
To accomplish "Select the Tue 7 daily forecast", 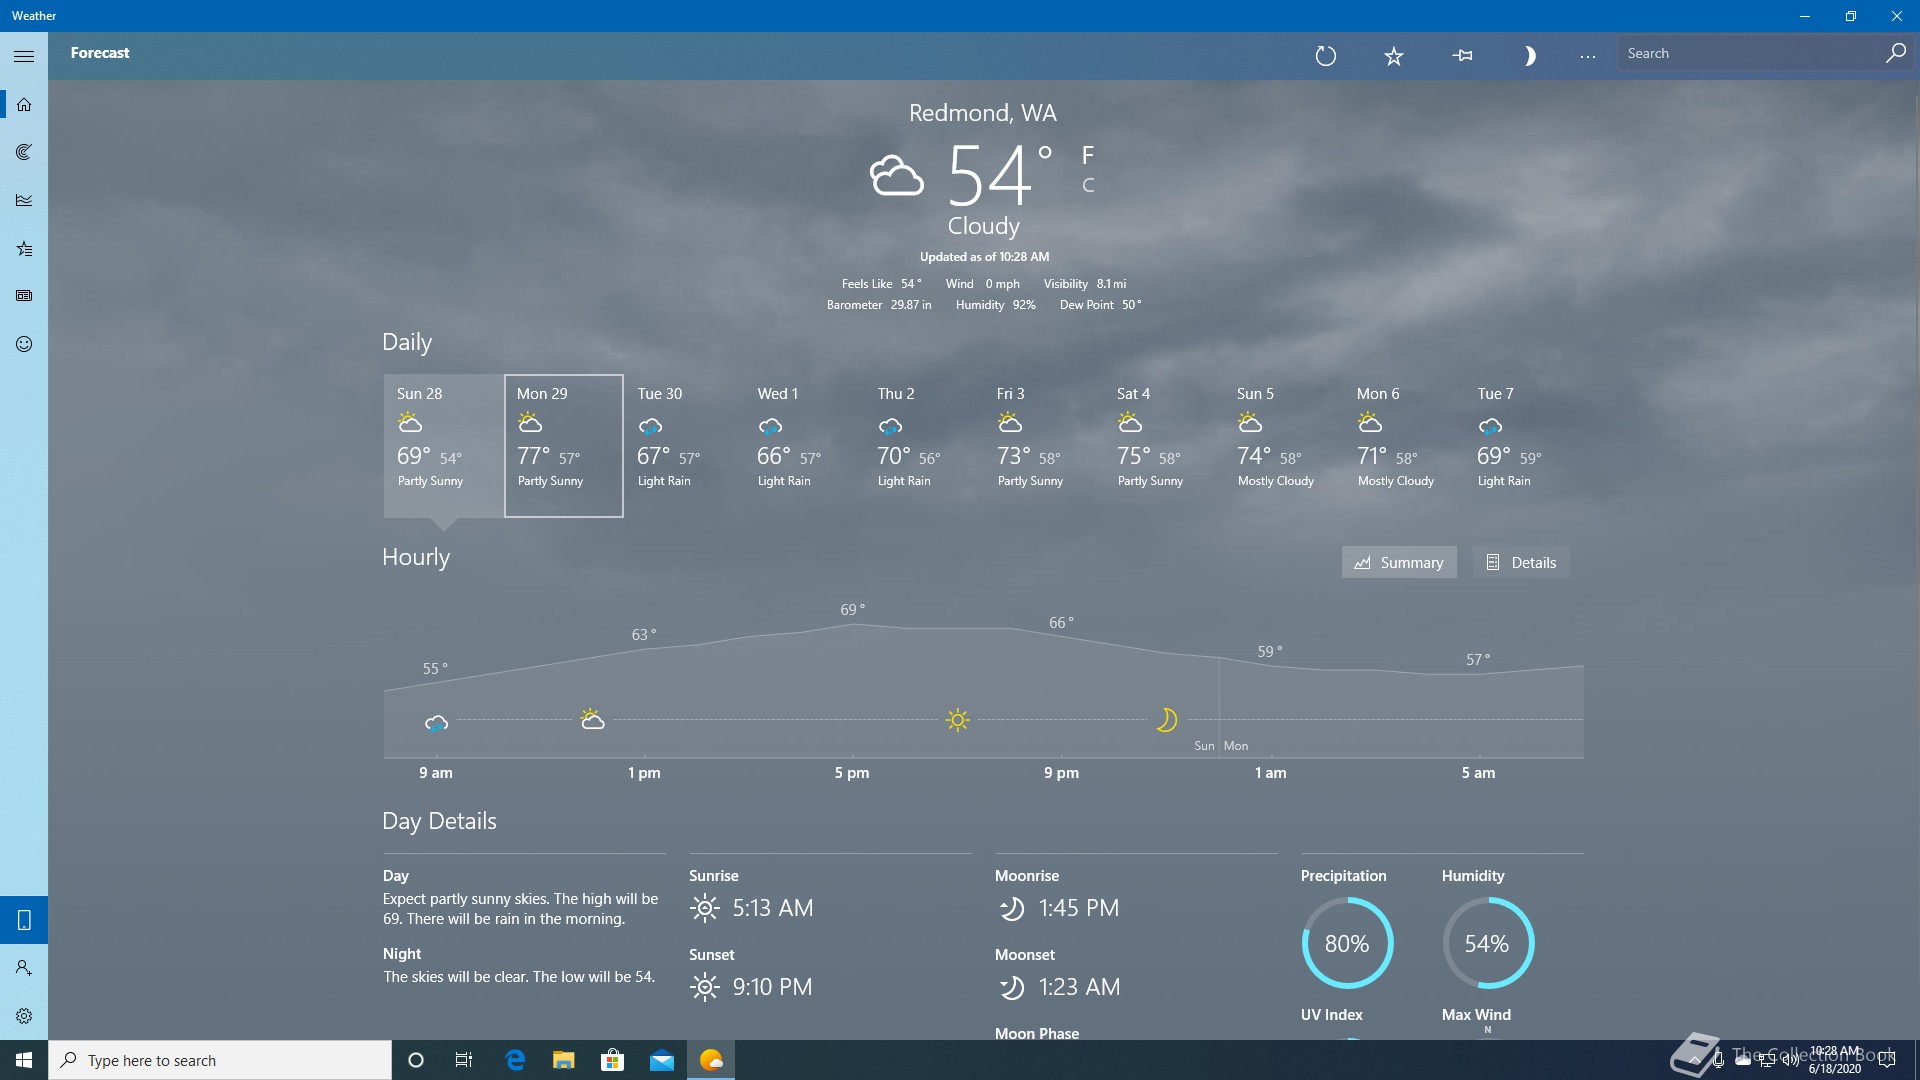I will tap(1524, 446).
